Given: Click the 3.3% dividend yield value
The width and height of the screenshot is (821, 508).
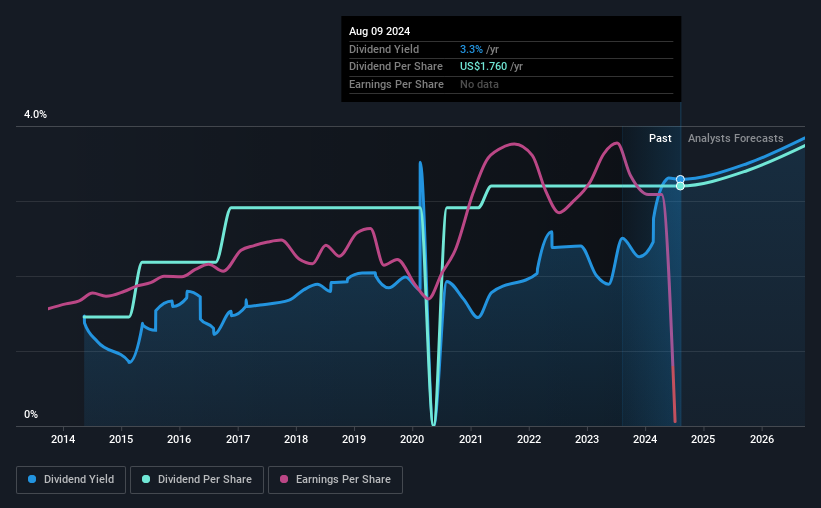Looking at the screenshot, I should 471,49.
